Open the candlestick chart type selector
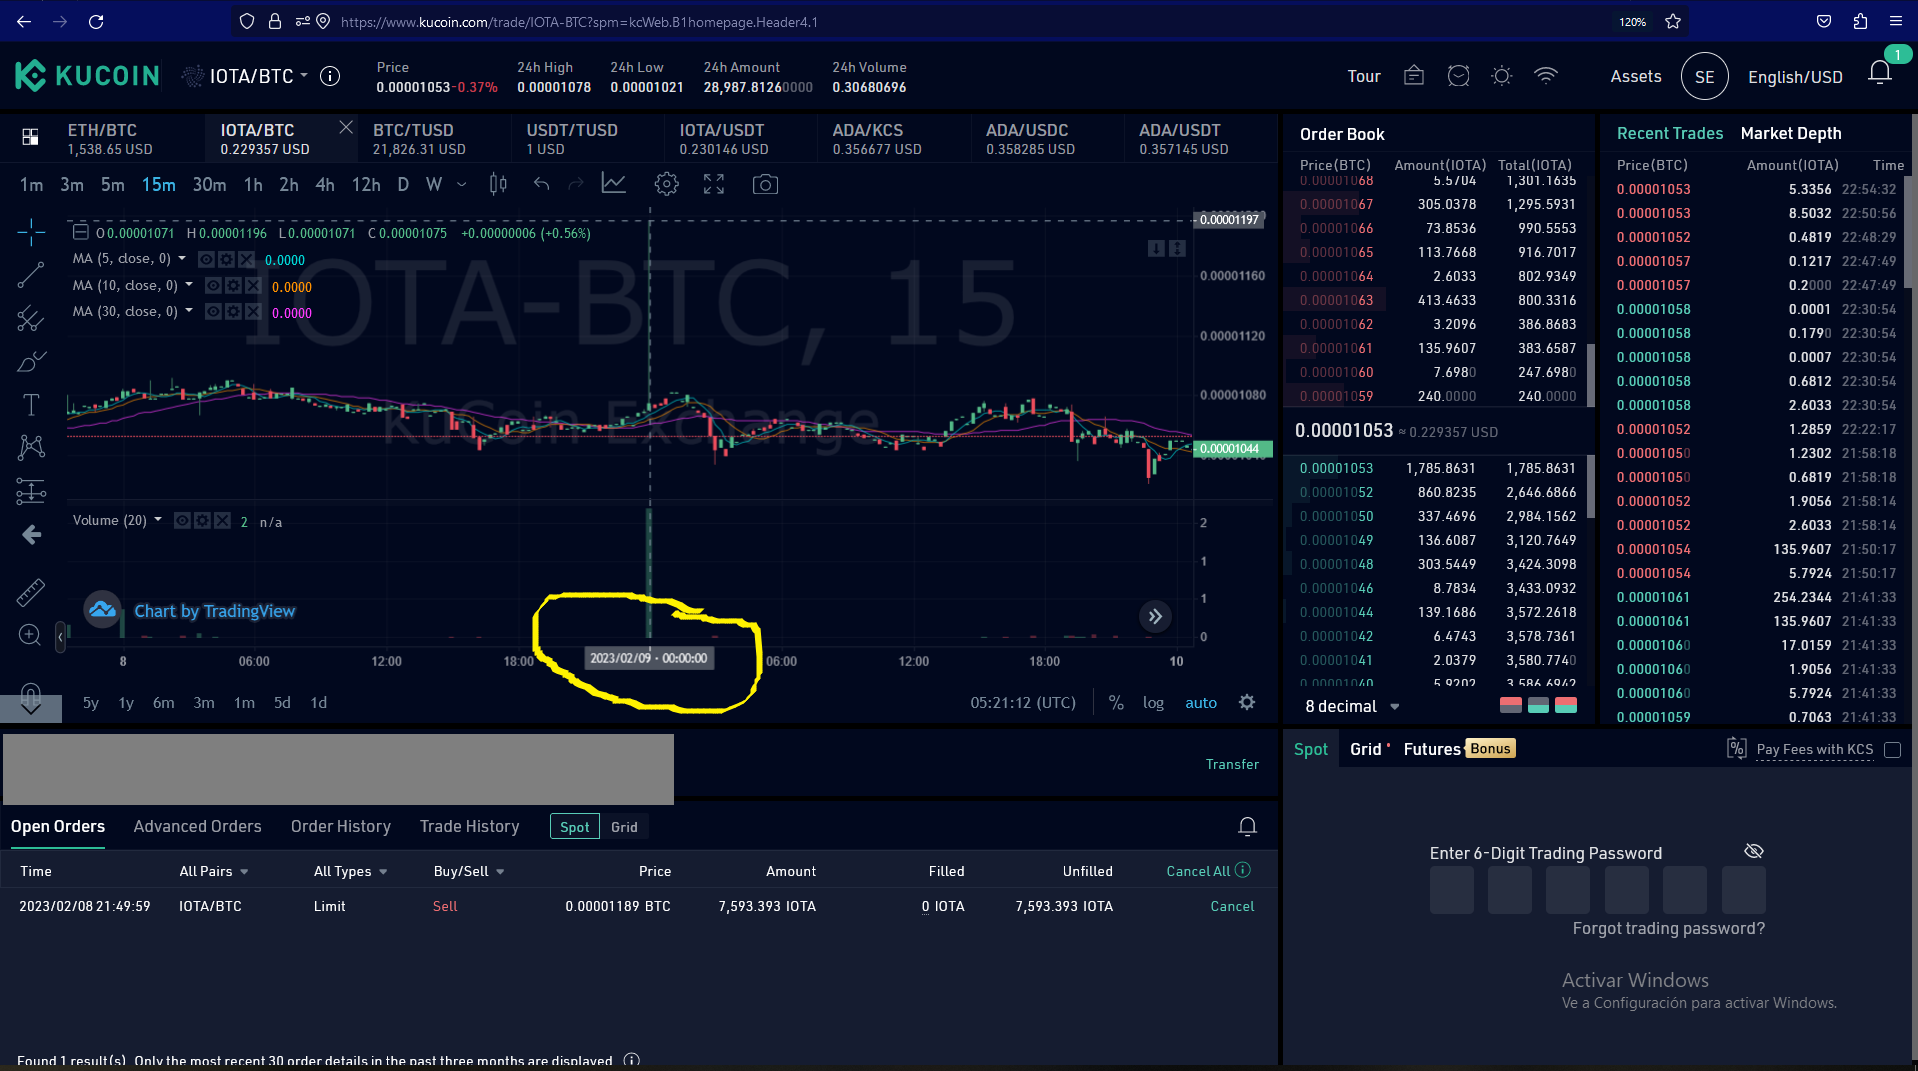1918x1071 pixels. (x=498, y=184)
